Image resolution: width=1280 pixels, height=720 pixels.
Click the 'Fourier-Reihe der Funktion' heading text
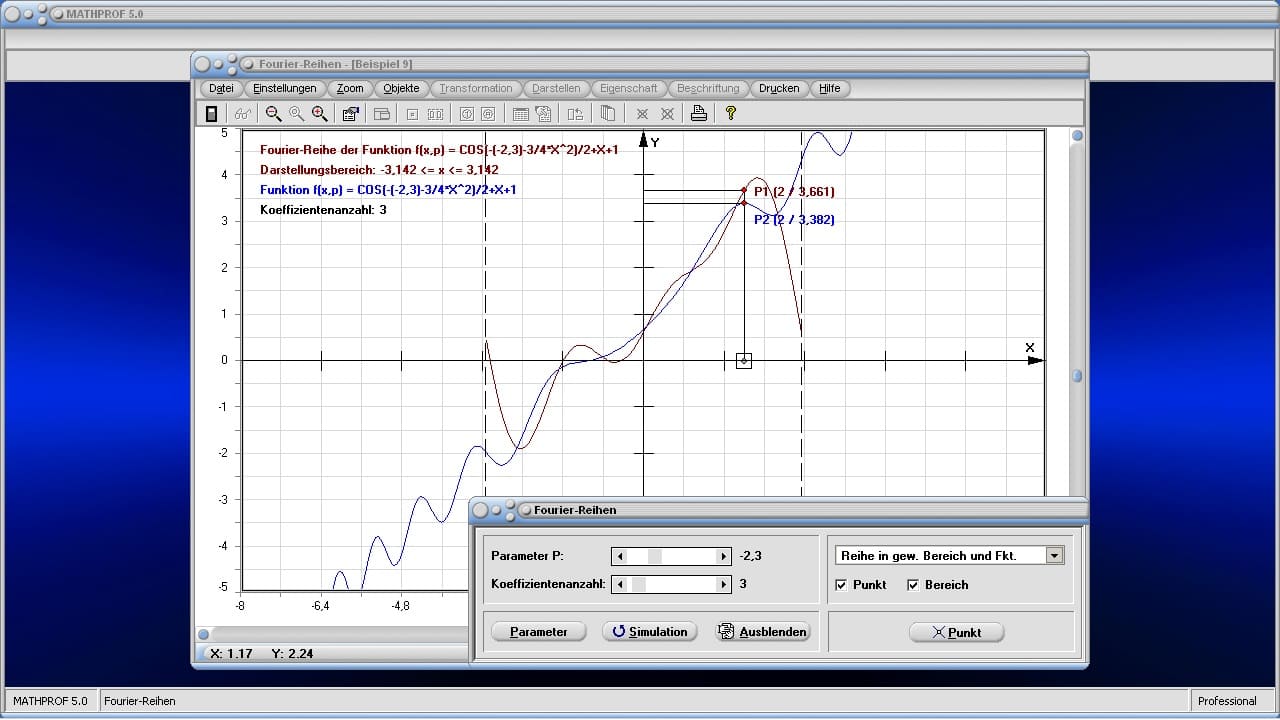(439, 150)
